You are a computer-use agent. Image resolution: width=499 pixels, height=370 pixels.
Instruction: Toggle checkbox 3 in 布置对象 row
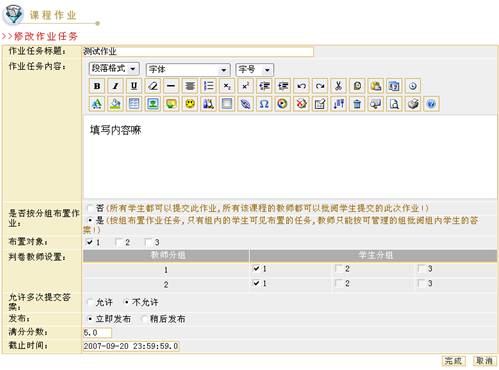[x=148, y=242]
